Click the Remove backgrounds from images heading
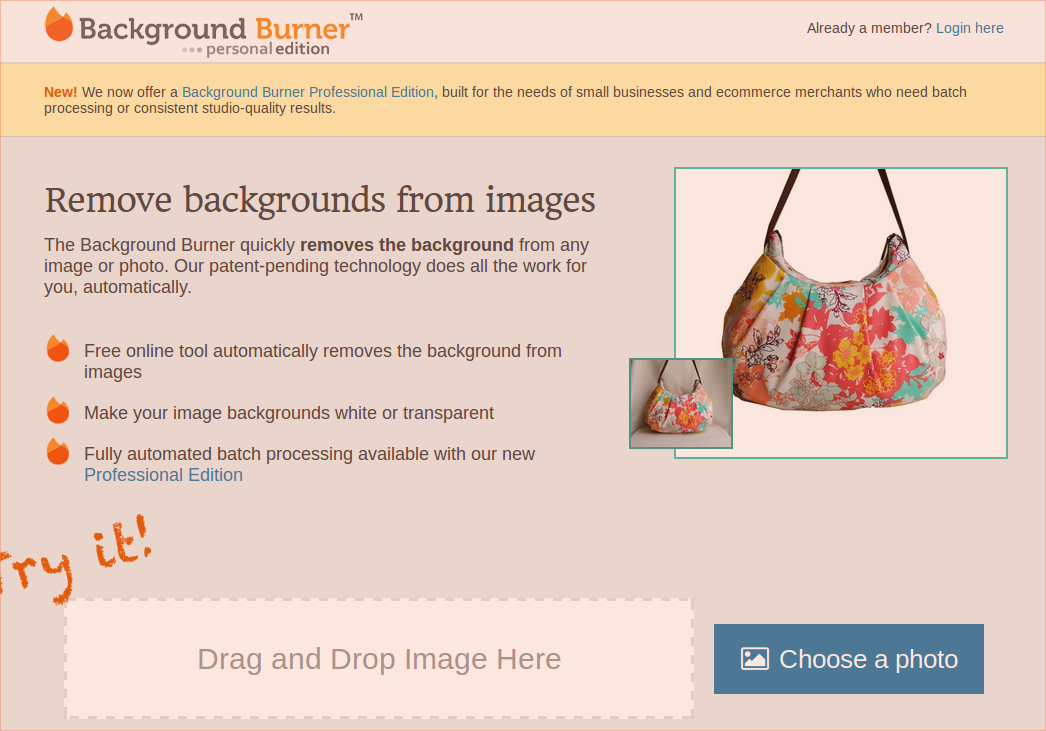Viewport: 1046px width, 731px height. point(320,200)
